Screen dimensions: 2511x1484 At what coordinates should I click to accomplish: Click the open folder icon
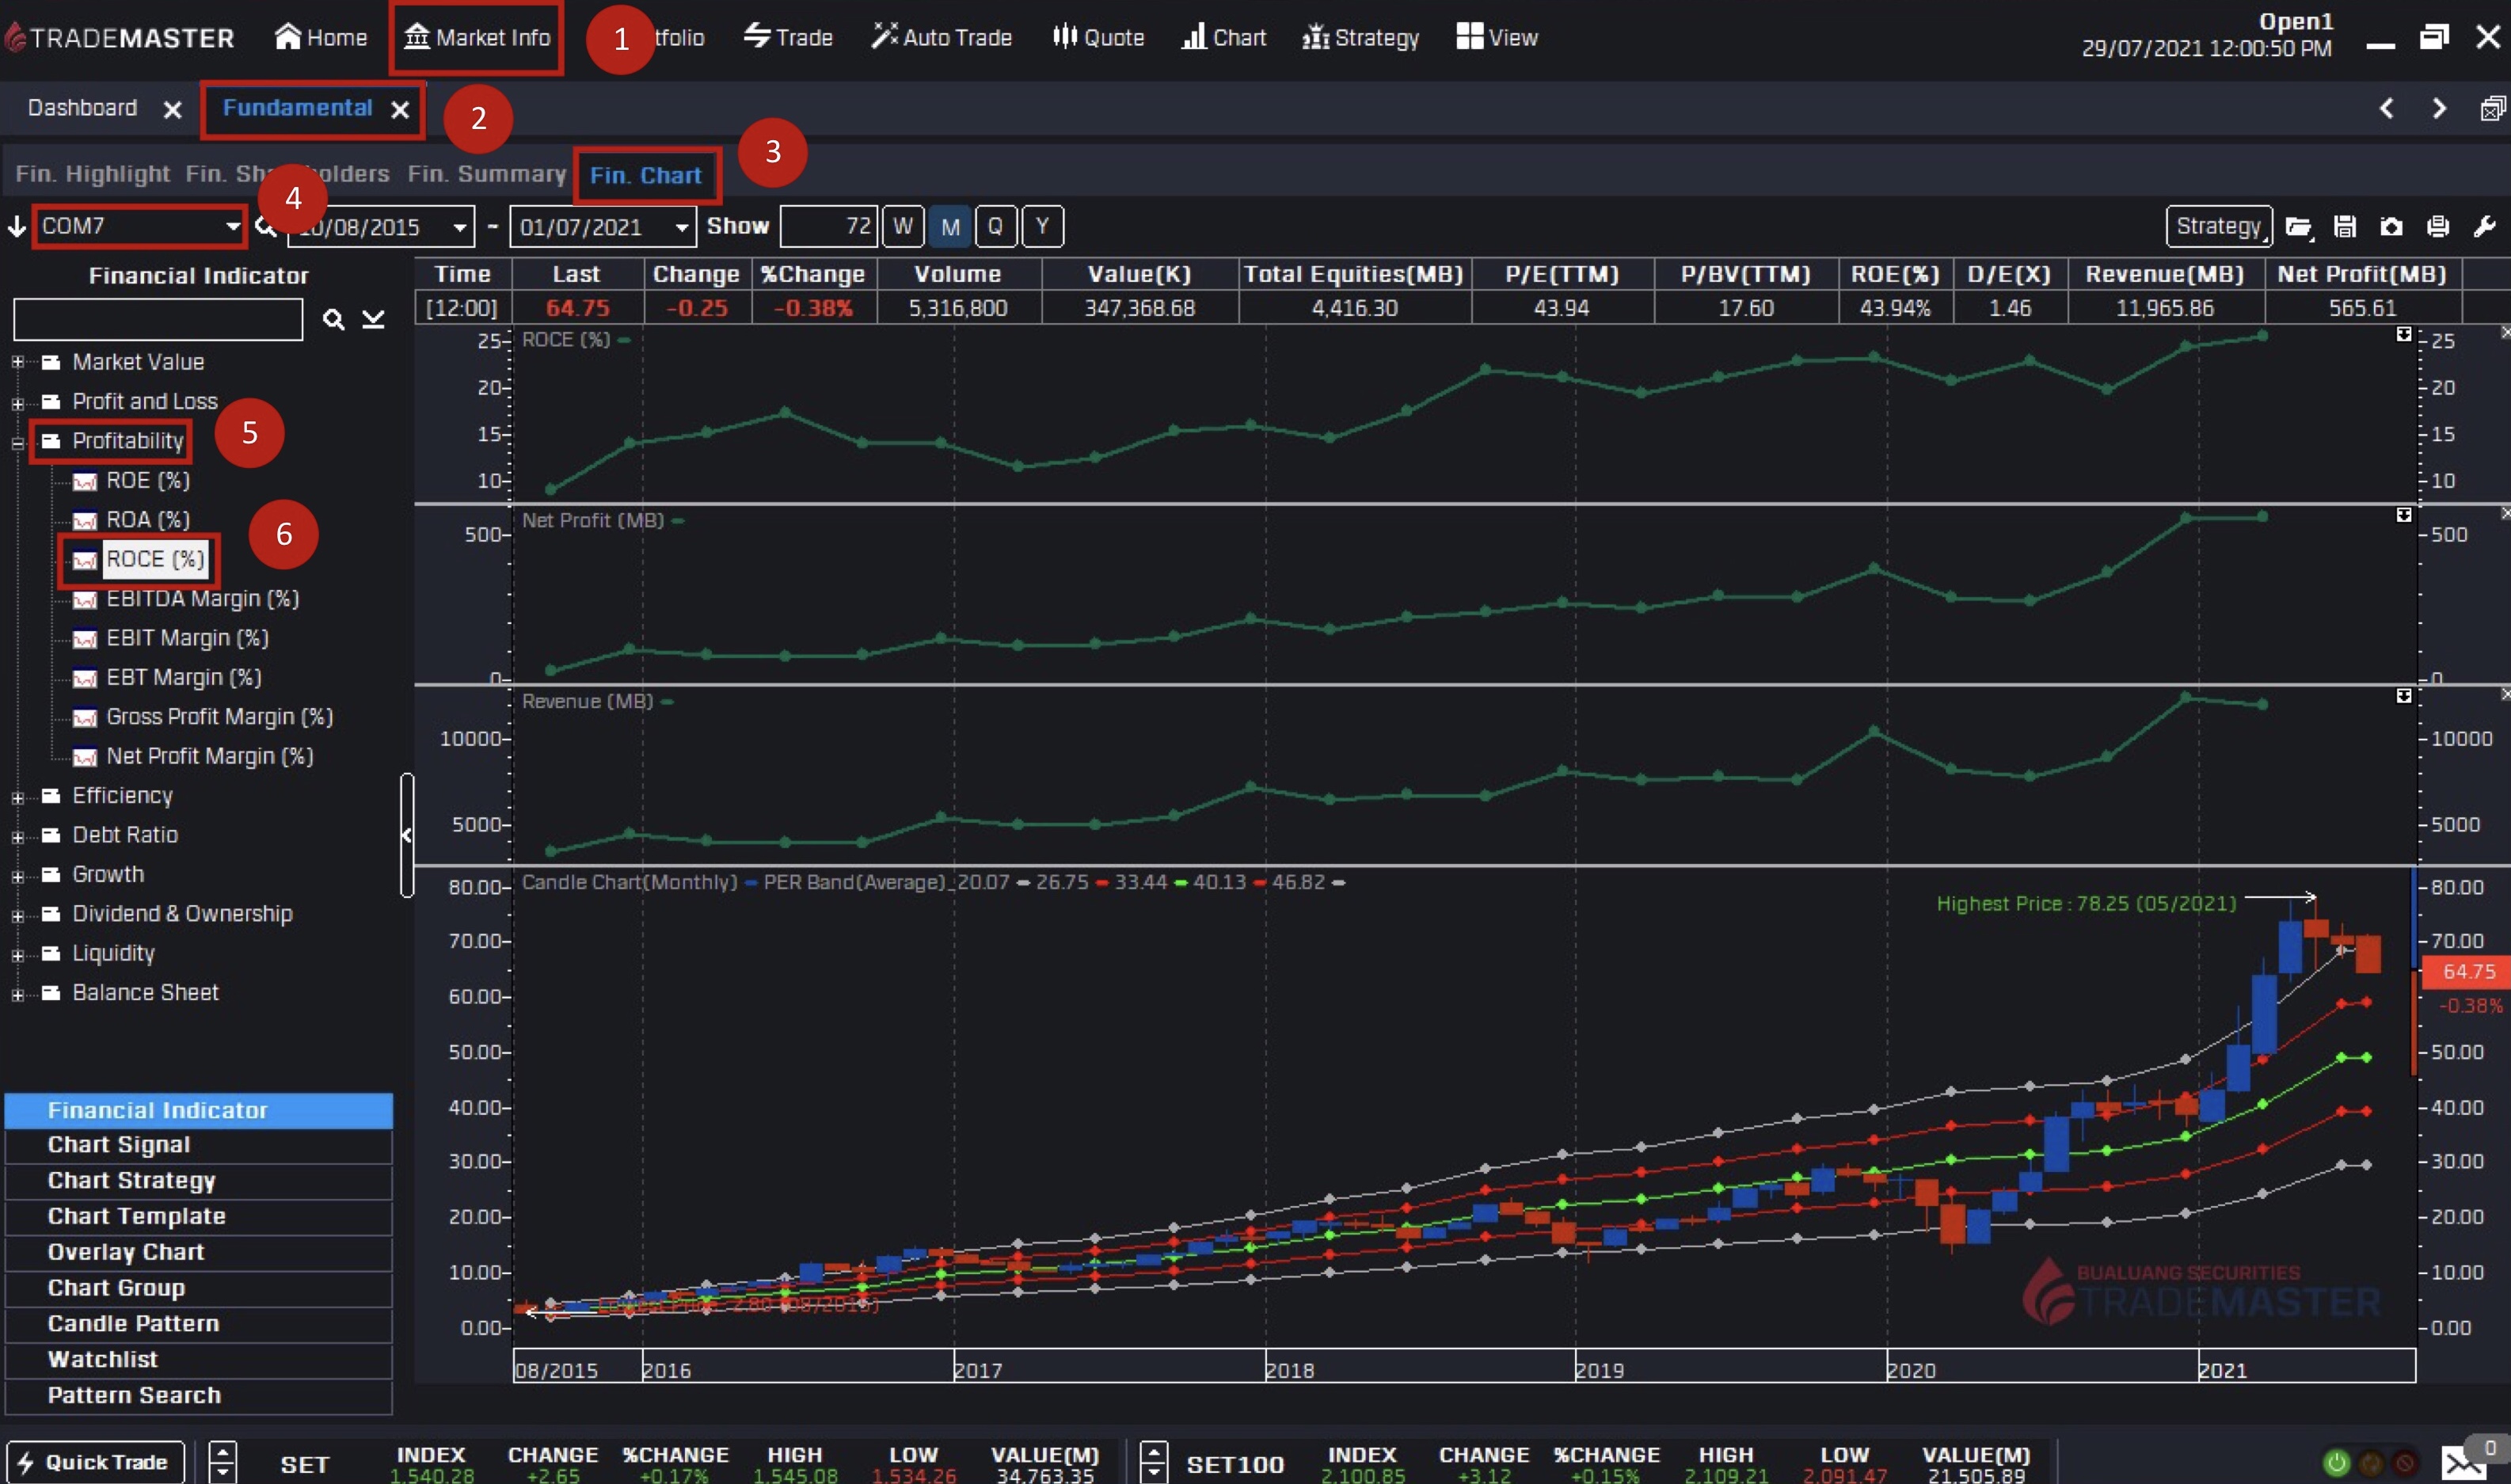(2299, 227)
